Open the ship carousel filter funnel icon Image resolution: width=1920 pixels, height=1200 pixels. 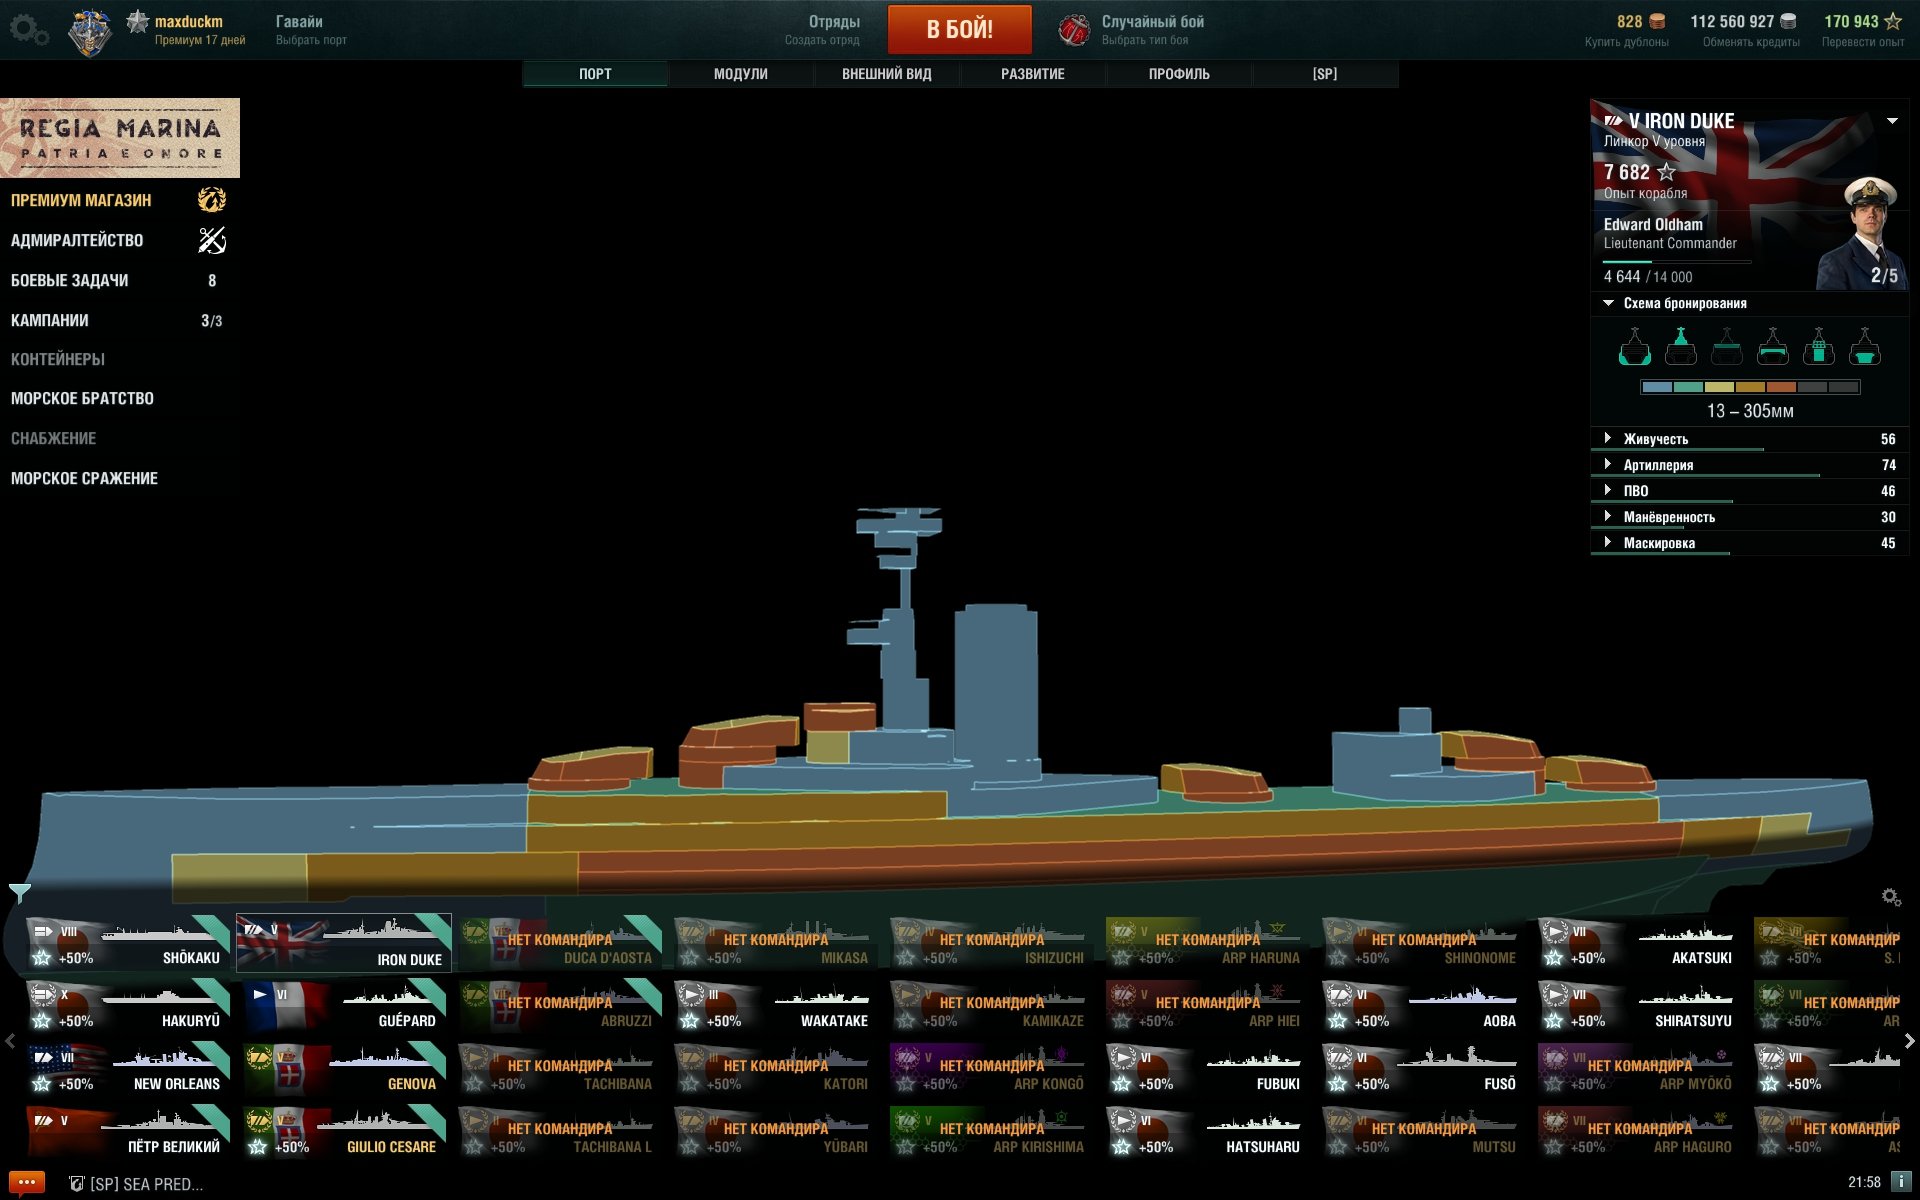pyautogui.click(x=19, y=892)
